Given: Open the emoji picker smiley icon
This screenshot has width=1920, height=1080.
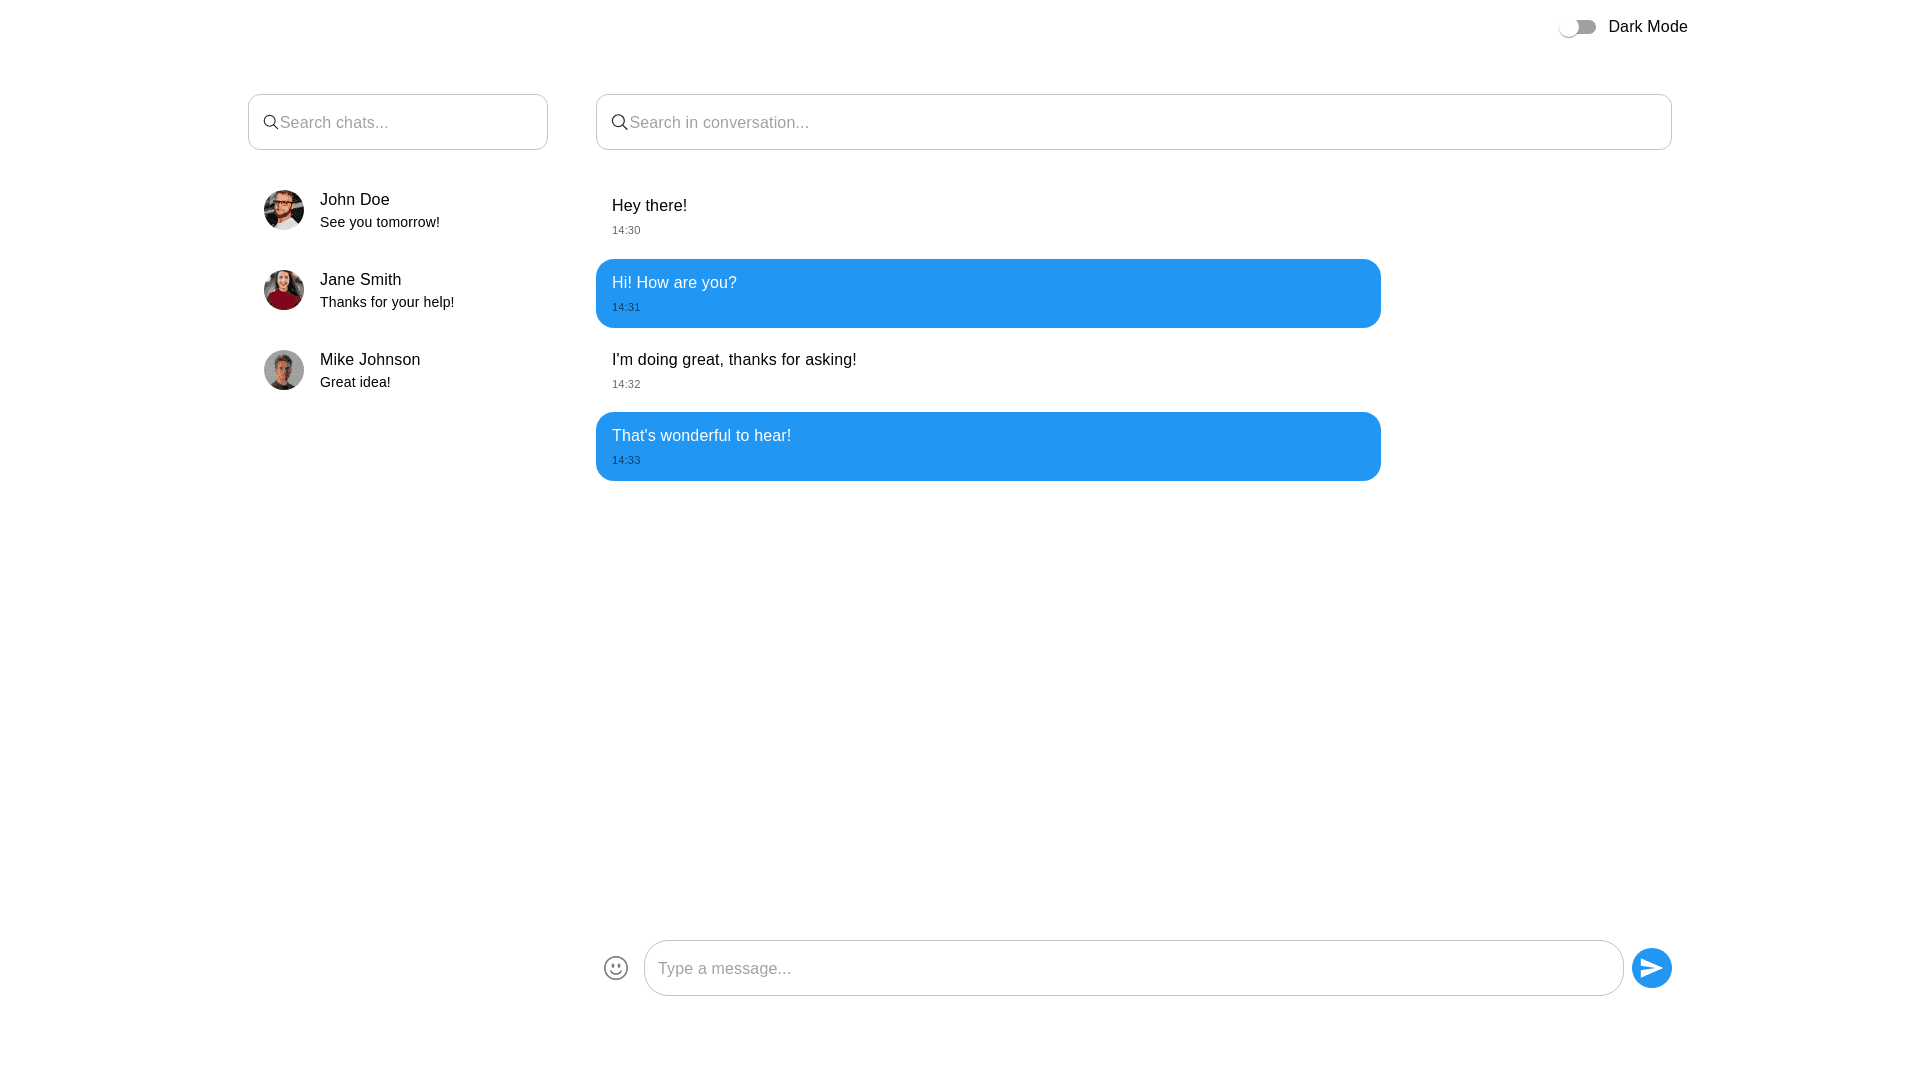Looking at the screenshot, I should tap(616, 968).
